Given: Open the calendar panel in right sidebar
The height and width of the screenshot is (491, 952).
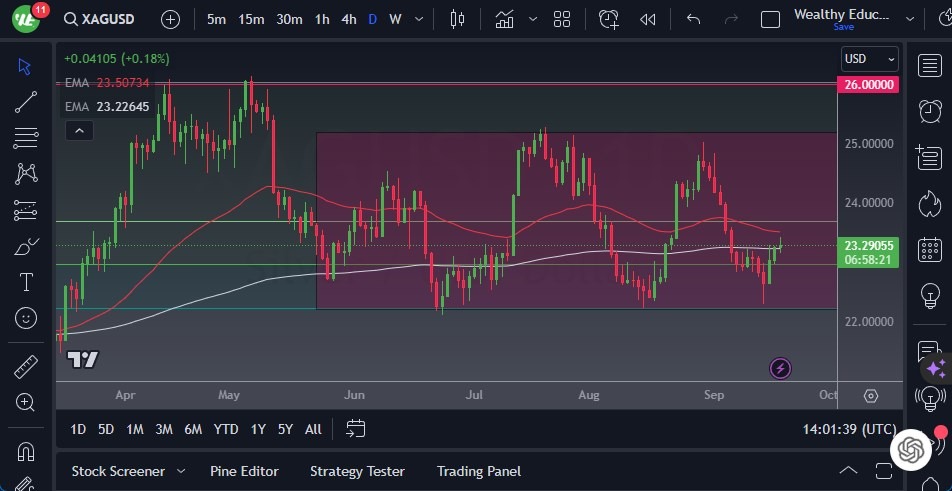Looking at the screenshot, I should coord(930,250).
